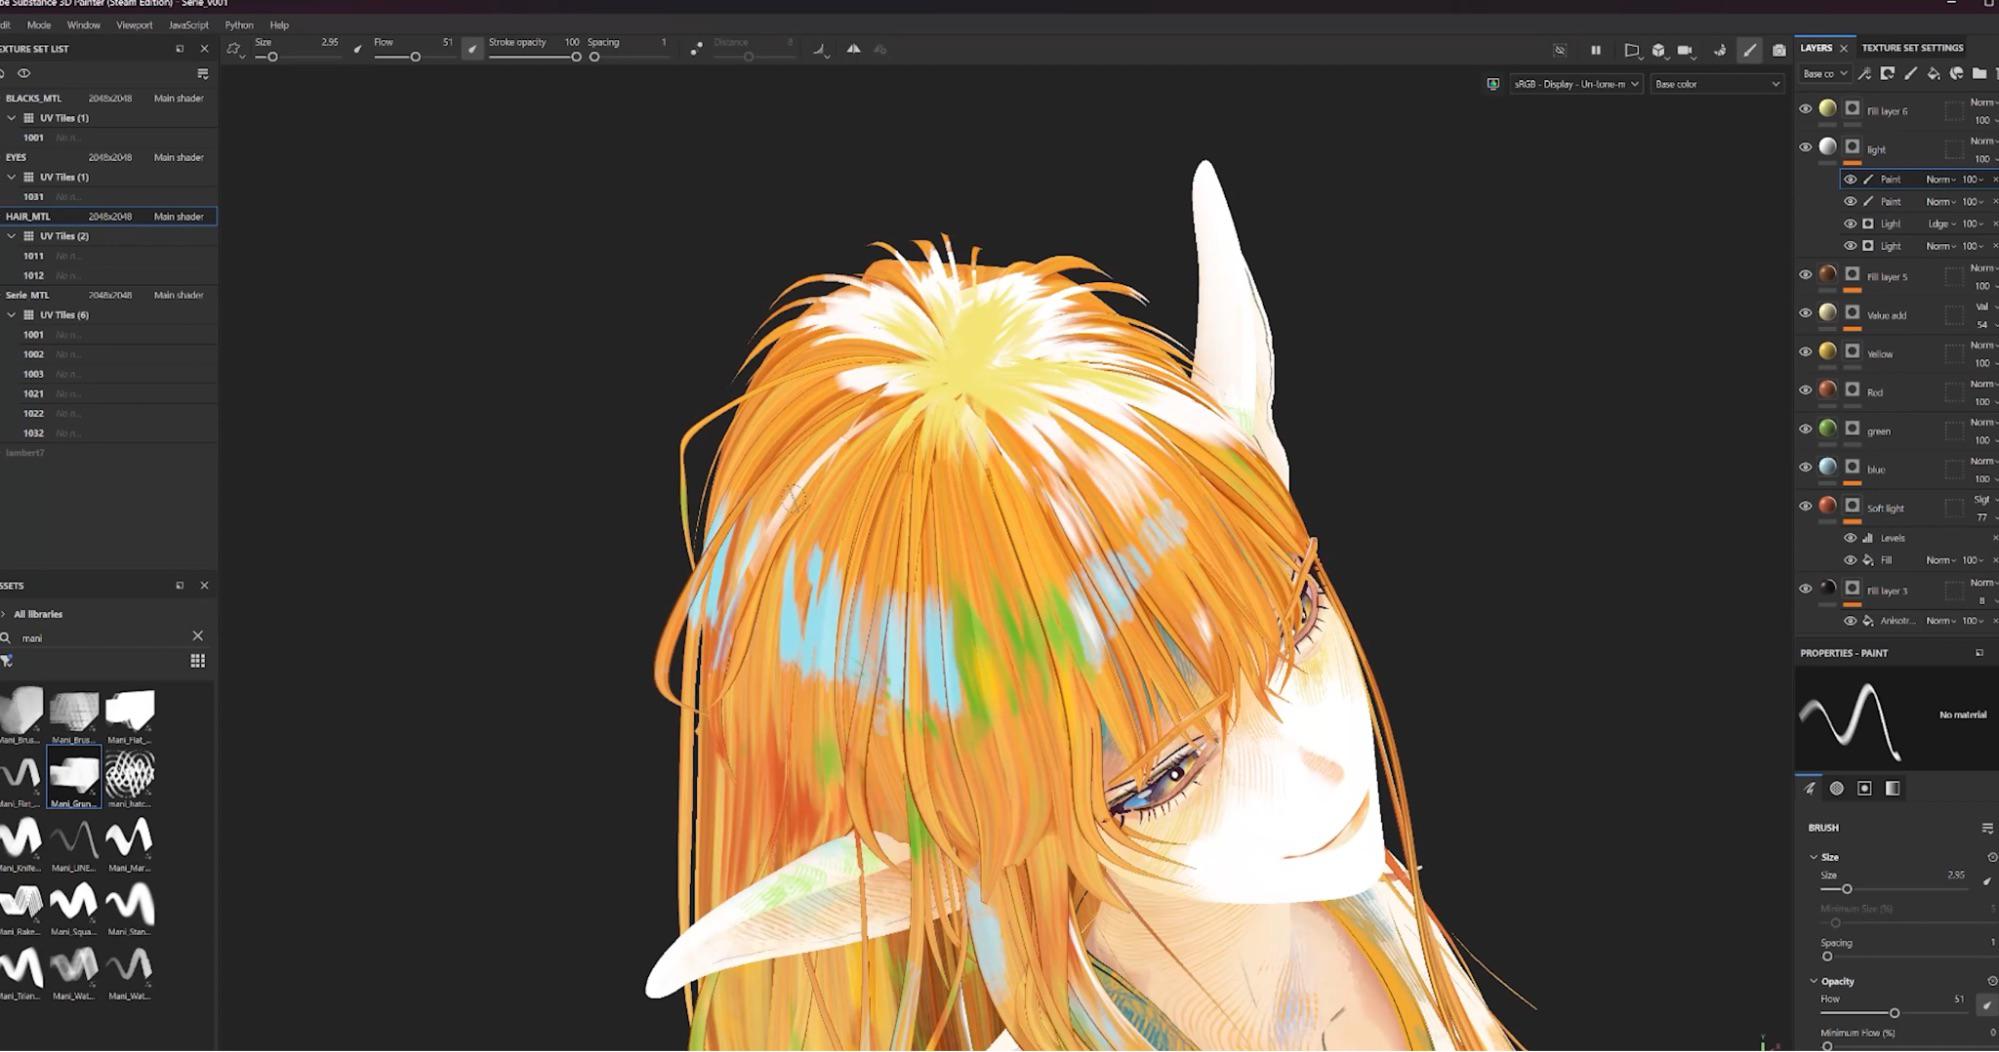Open Brush section menu icon in Properties

(x=1987, y=828)
